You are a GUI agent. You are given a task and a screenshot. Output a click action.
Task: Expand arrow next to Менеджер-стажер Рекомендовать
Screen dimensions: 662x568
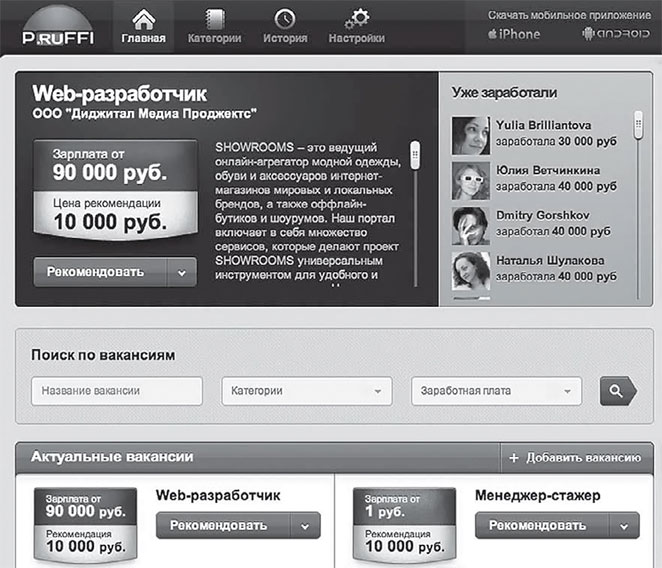[624, 526]
